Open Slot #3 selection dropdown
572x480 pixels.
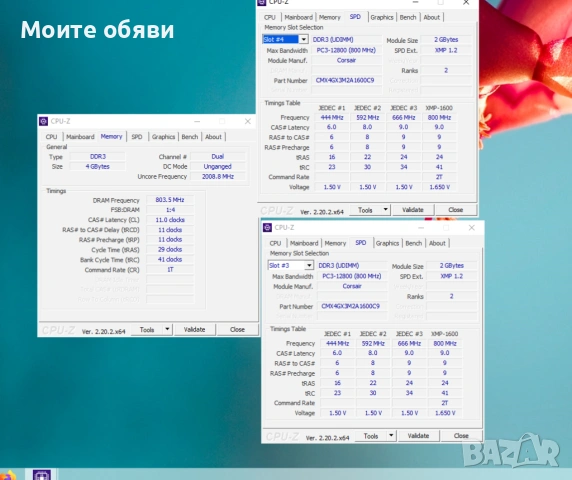pyautogui.click(x=309, y=265)
